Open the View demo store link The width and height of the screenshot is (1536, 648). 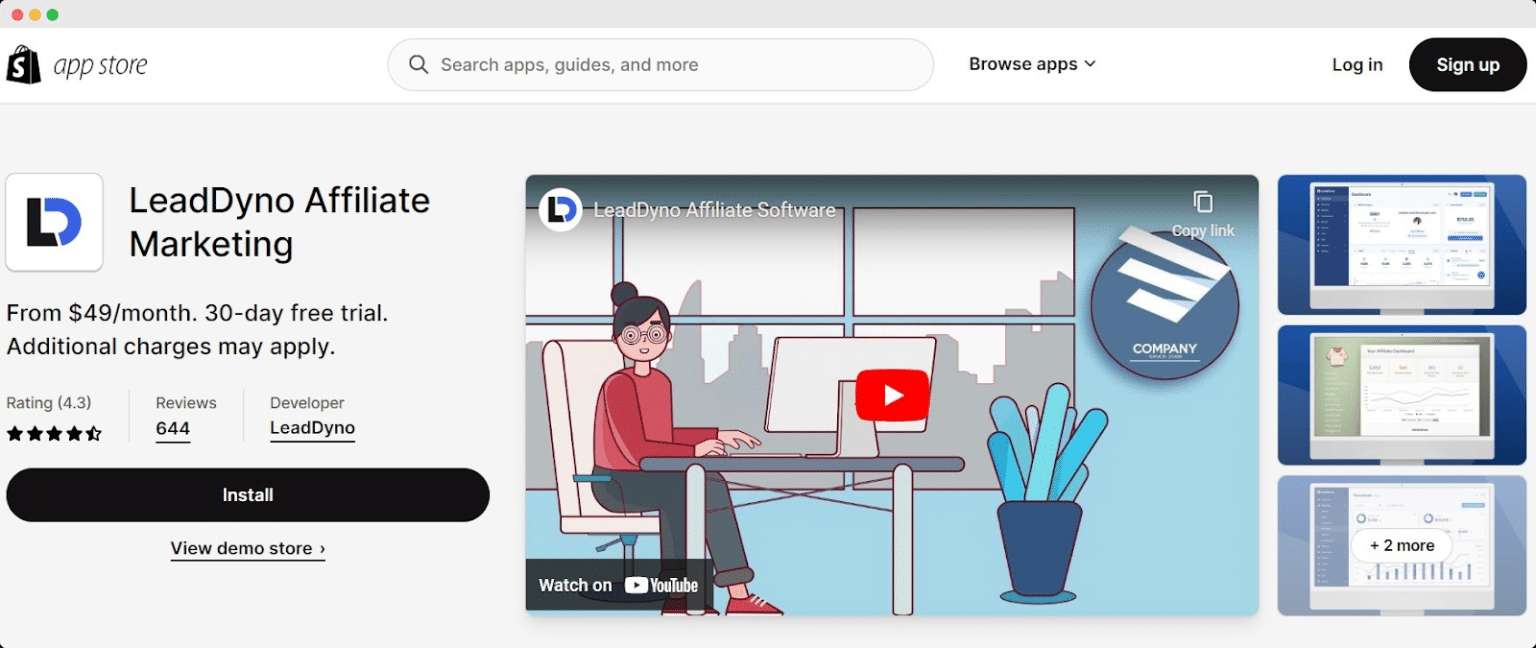point(247,548)
